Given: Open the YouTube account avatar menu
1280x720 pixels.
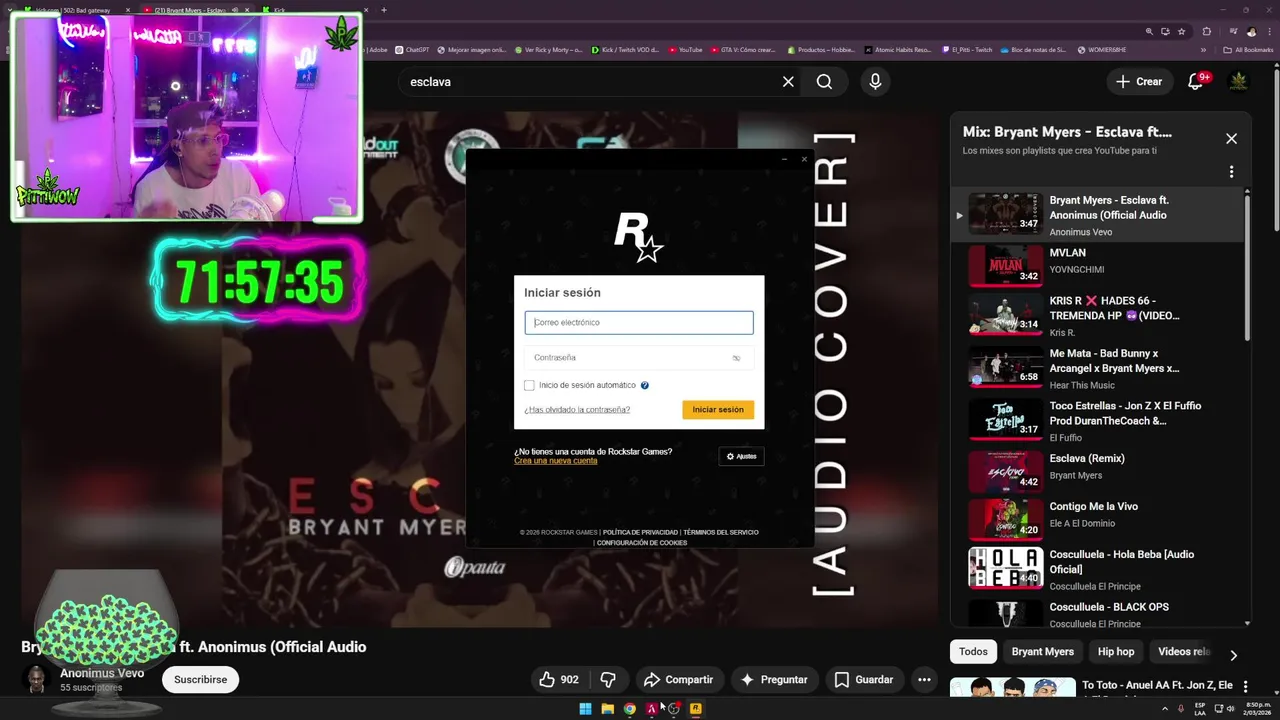Looking at the screenshot, I should click(x=1238, y=82).
